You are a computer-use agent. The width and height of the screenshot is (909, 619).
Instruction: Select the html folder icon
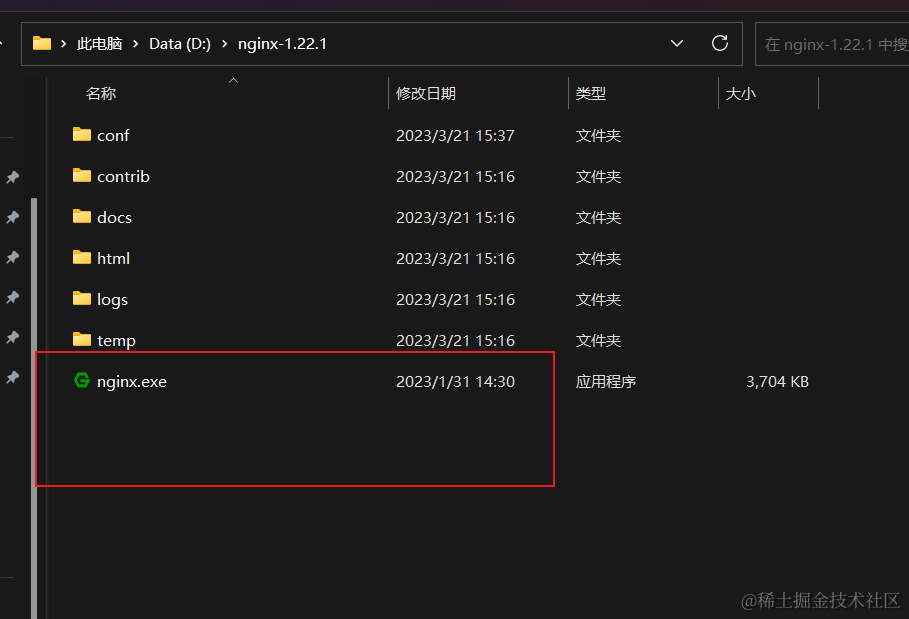tap(82, 257)
